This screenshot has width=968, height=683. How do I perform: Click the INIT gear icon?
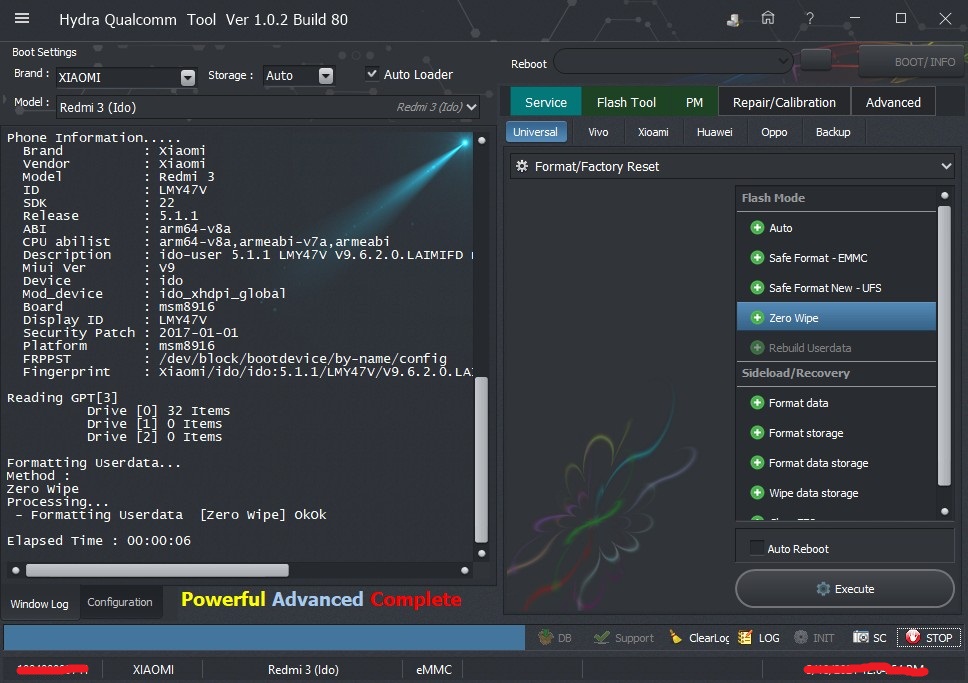point(801,637)
